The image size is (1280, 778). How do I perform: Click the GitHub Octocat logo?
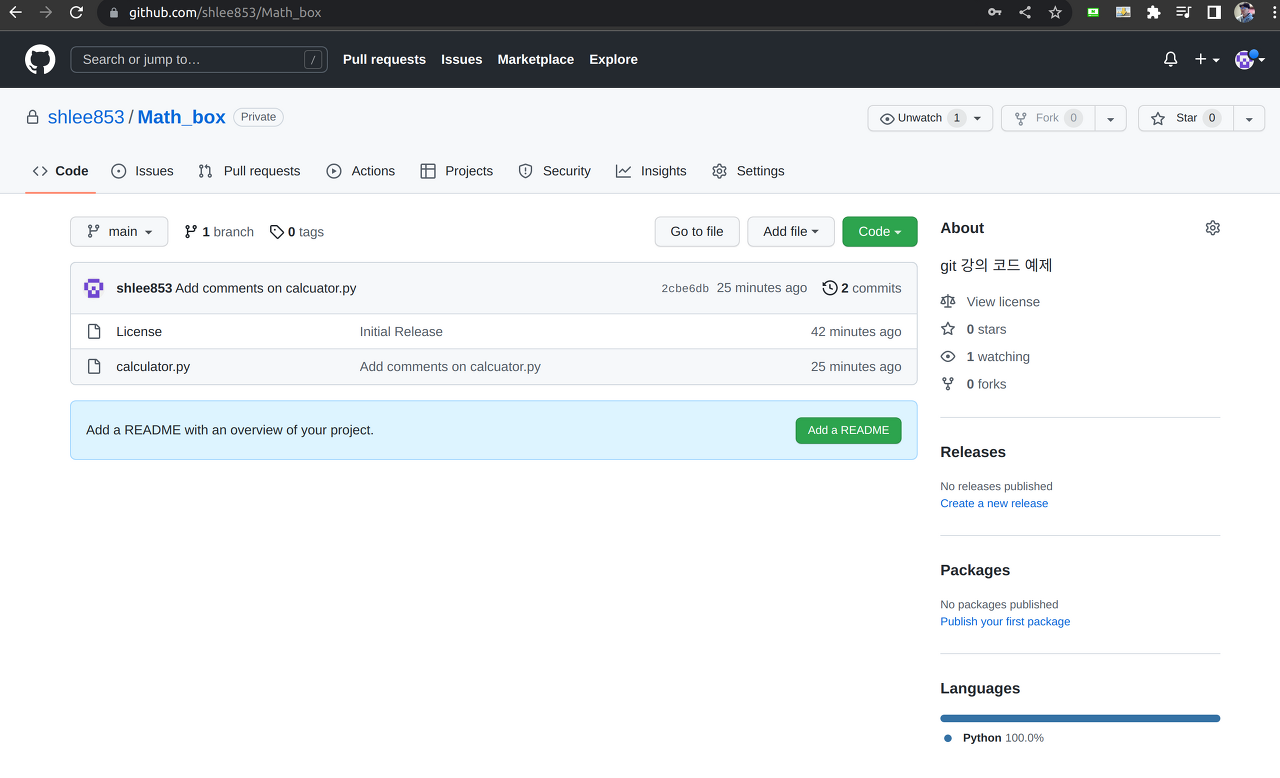coord(40,59)
